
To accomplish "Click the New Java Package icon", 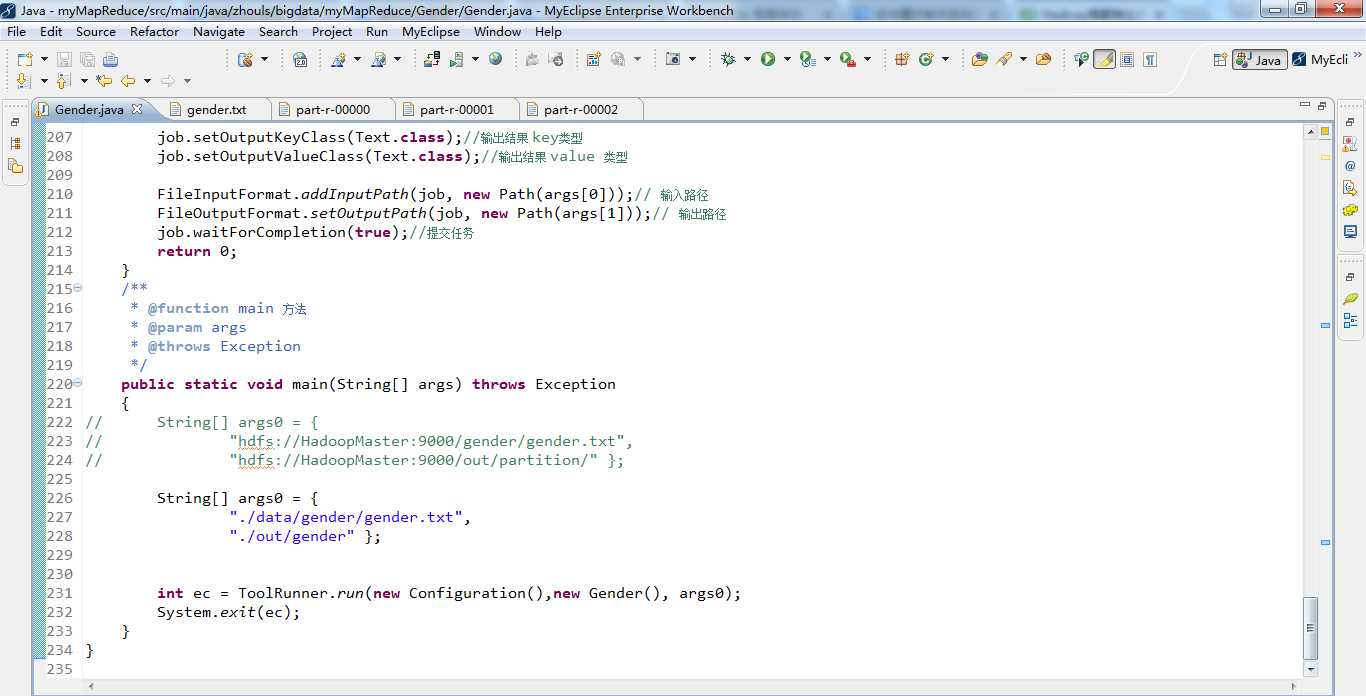I will pos(902,59).
